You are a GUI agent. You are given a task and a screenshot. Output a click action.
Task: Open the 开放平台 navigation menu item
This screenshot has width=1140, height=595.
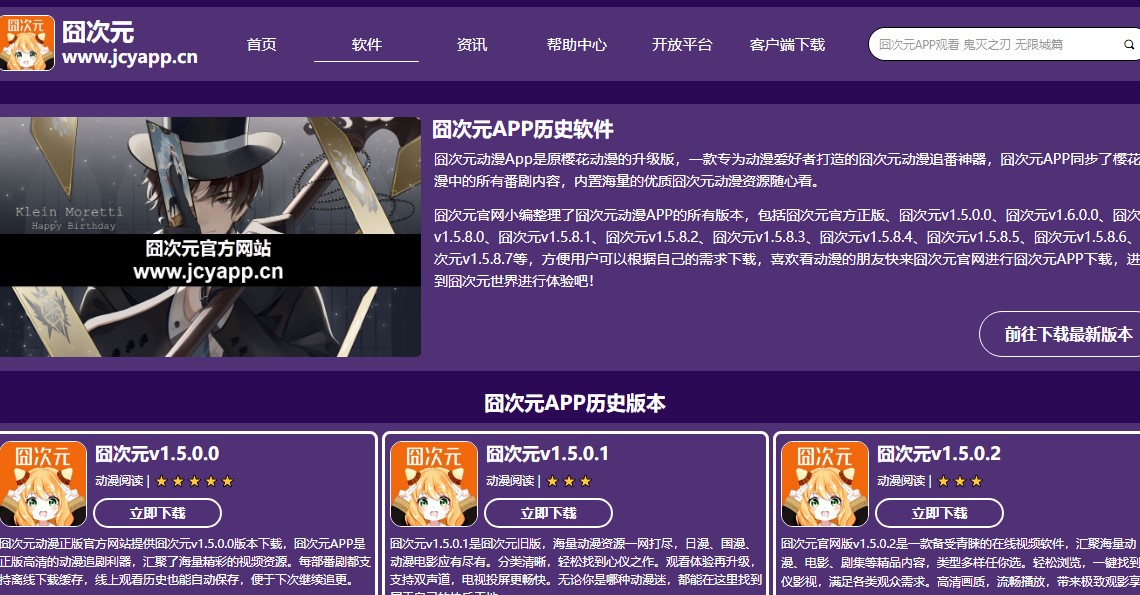[681, 44]
